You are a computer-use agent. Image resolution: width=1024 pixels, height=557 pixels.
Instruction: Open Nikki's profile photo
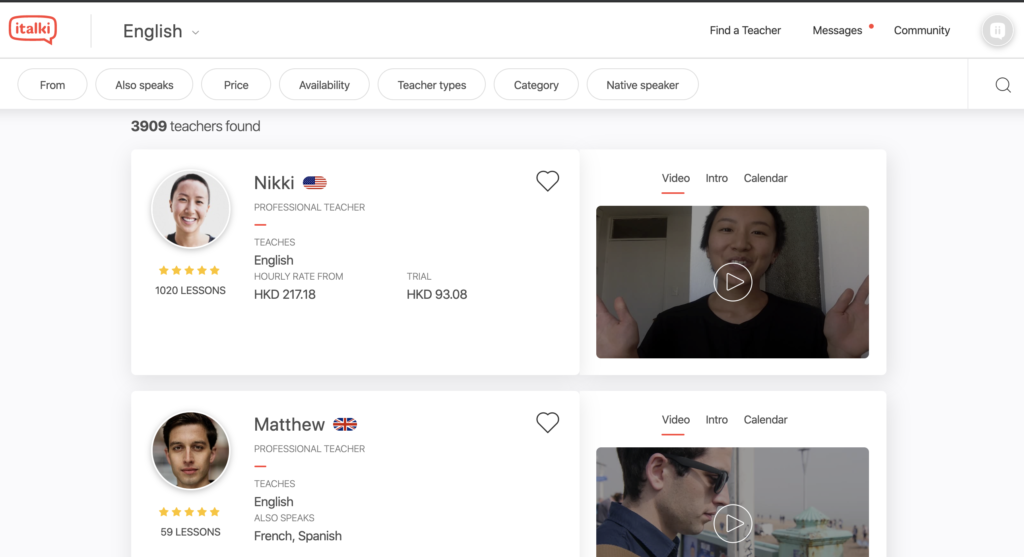click(x=191, y=210)
